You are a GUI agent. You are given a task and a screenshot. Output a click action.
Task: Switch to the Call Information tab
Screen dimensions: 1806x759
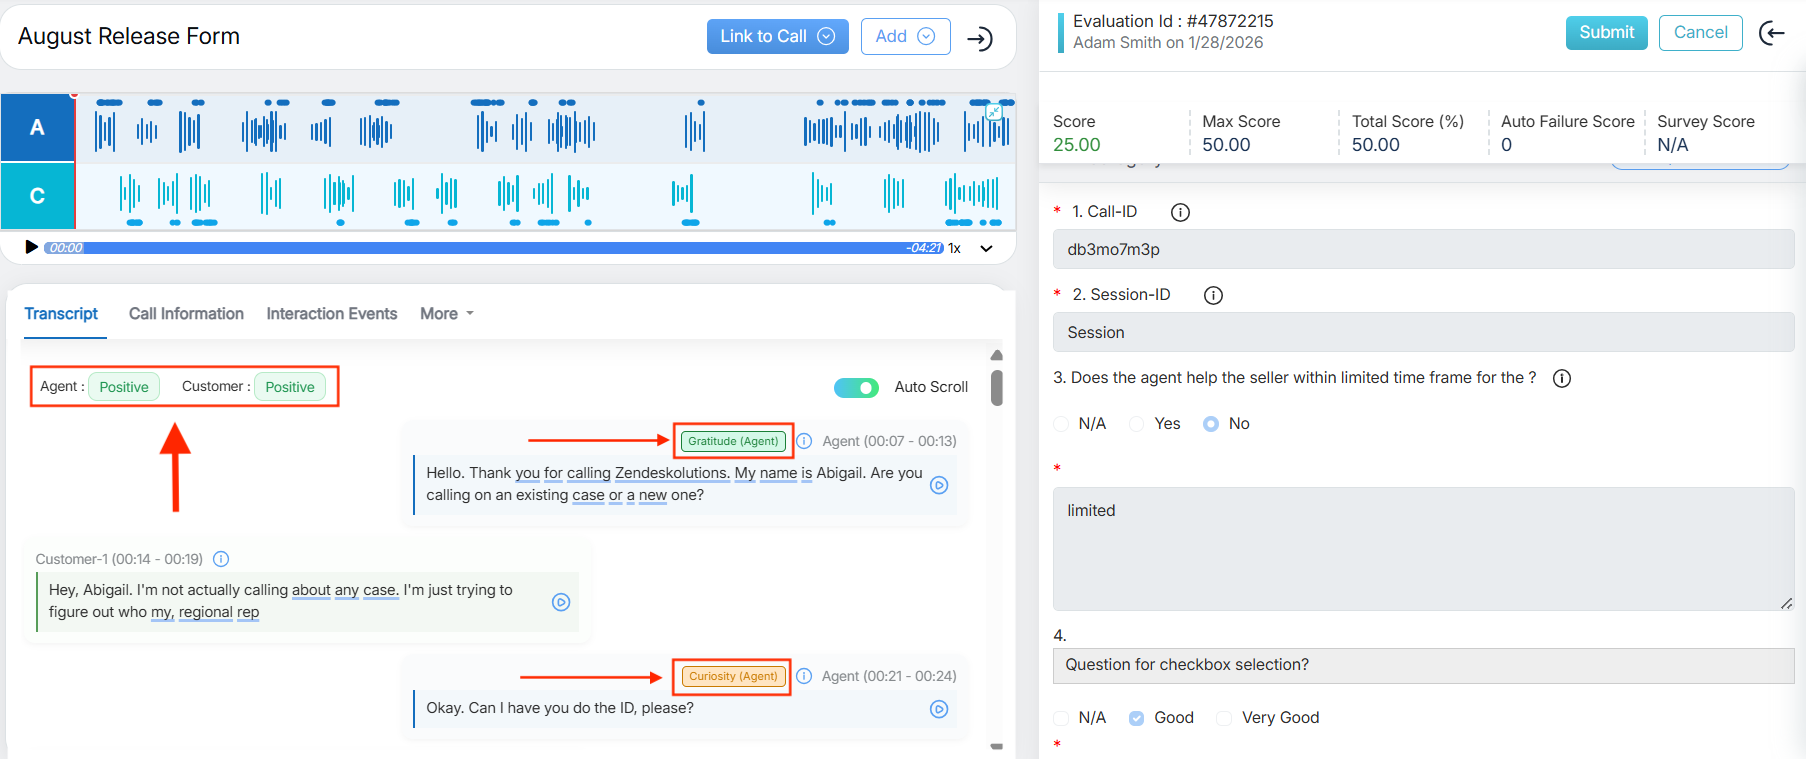[186, 314]
